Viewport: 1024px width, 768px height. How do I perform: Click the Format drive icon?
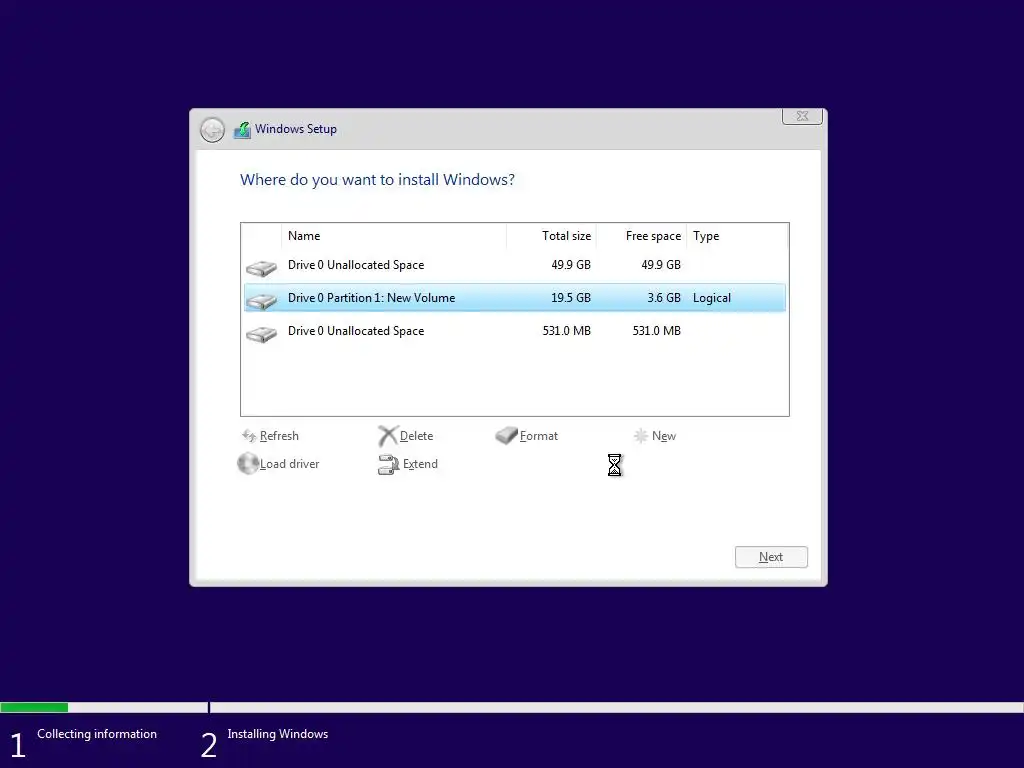coord(506,436)
